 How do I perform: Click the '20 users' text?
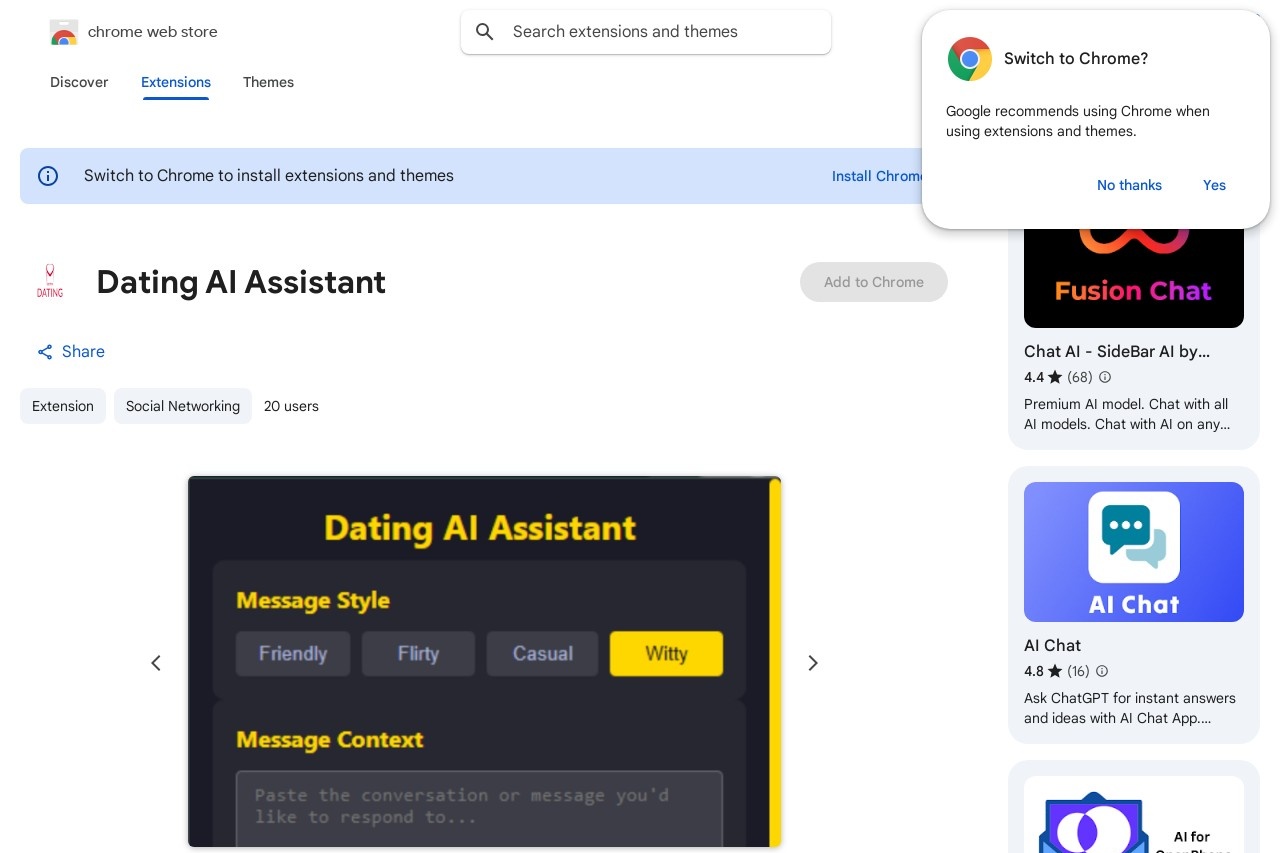(x=291, y=406)
